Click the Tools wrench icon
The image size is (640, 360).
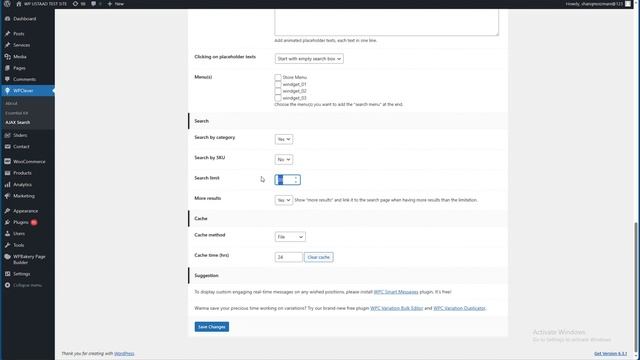coord(7,245)
